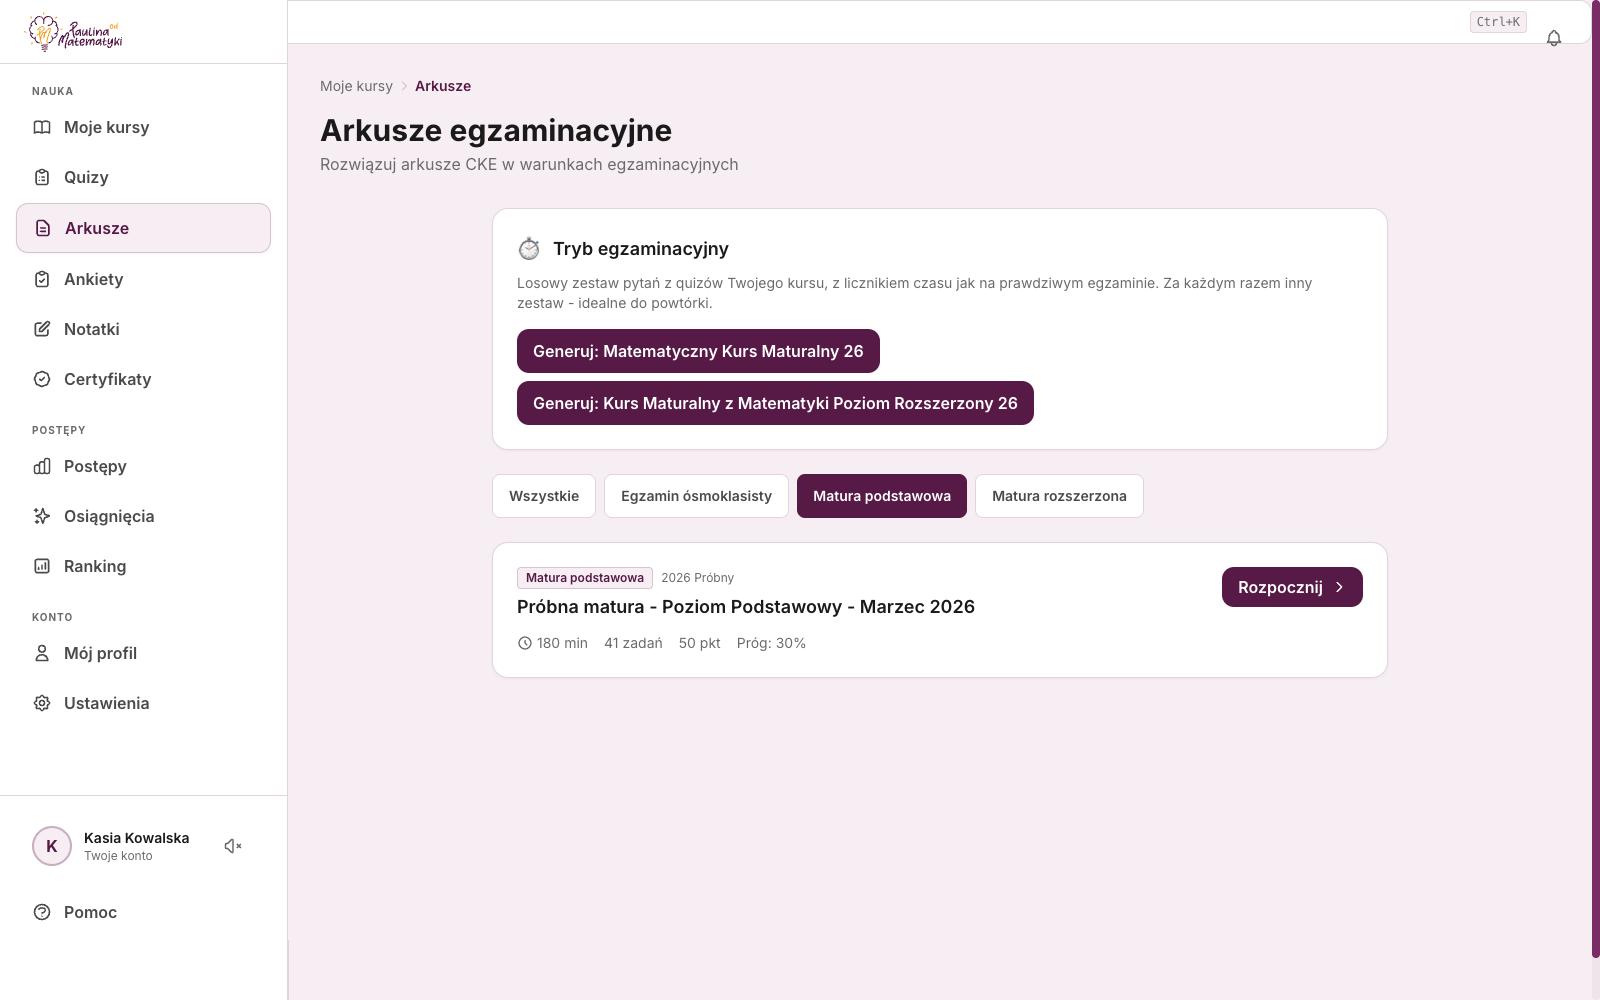1600x1000 pixels.
Task: Open notifications with the bell icon
Action: [x=1554, y=38]
